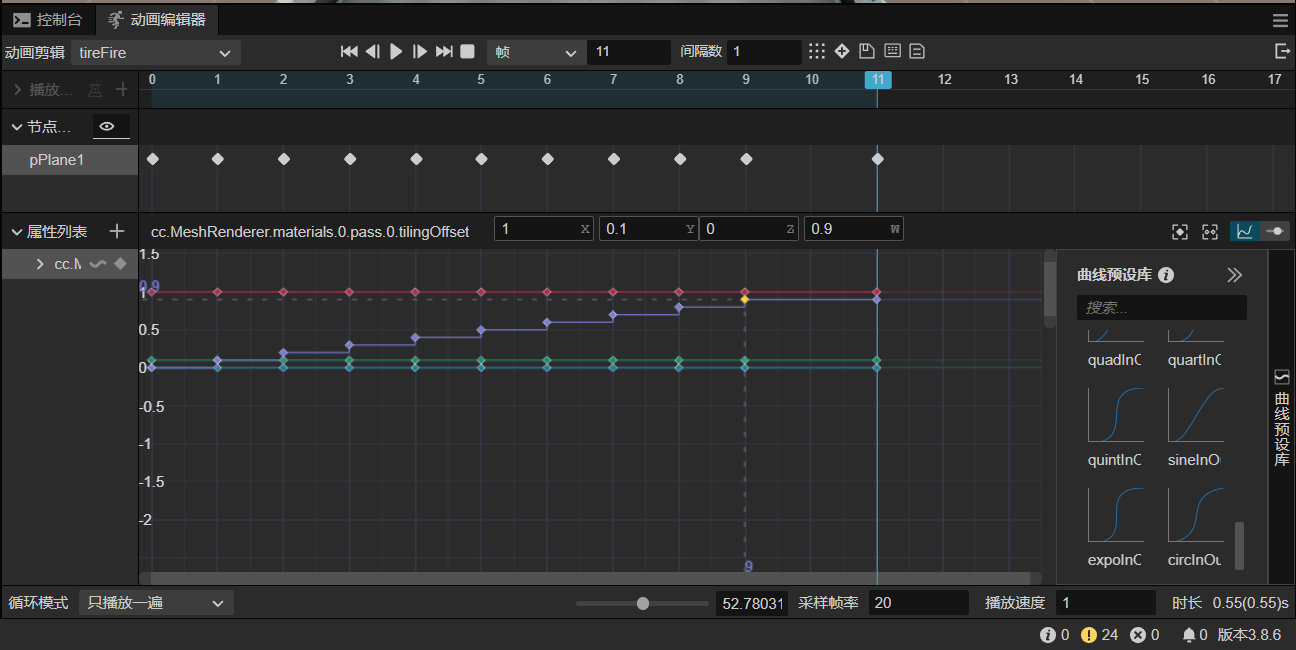Switch to keyframe dope sheet view

(1275, 231)
